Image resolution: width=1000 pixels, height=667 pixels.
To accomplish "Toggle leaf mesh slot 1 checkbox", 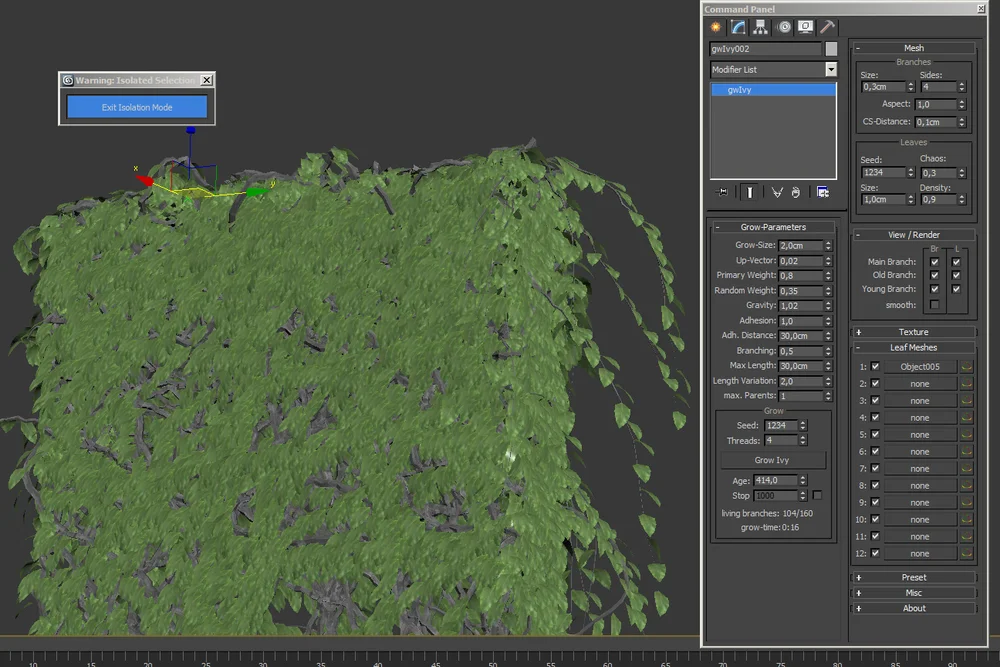I will click(875, 367).
